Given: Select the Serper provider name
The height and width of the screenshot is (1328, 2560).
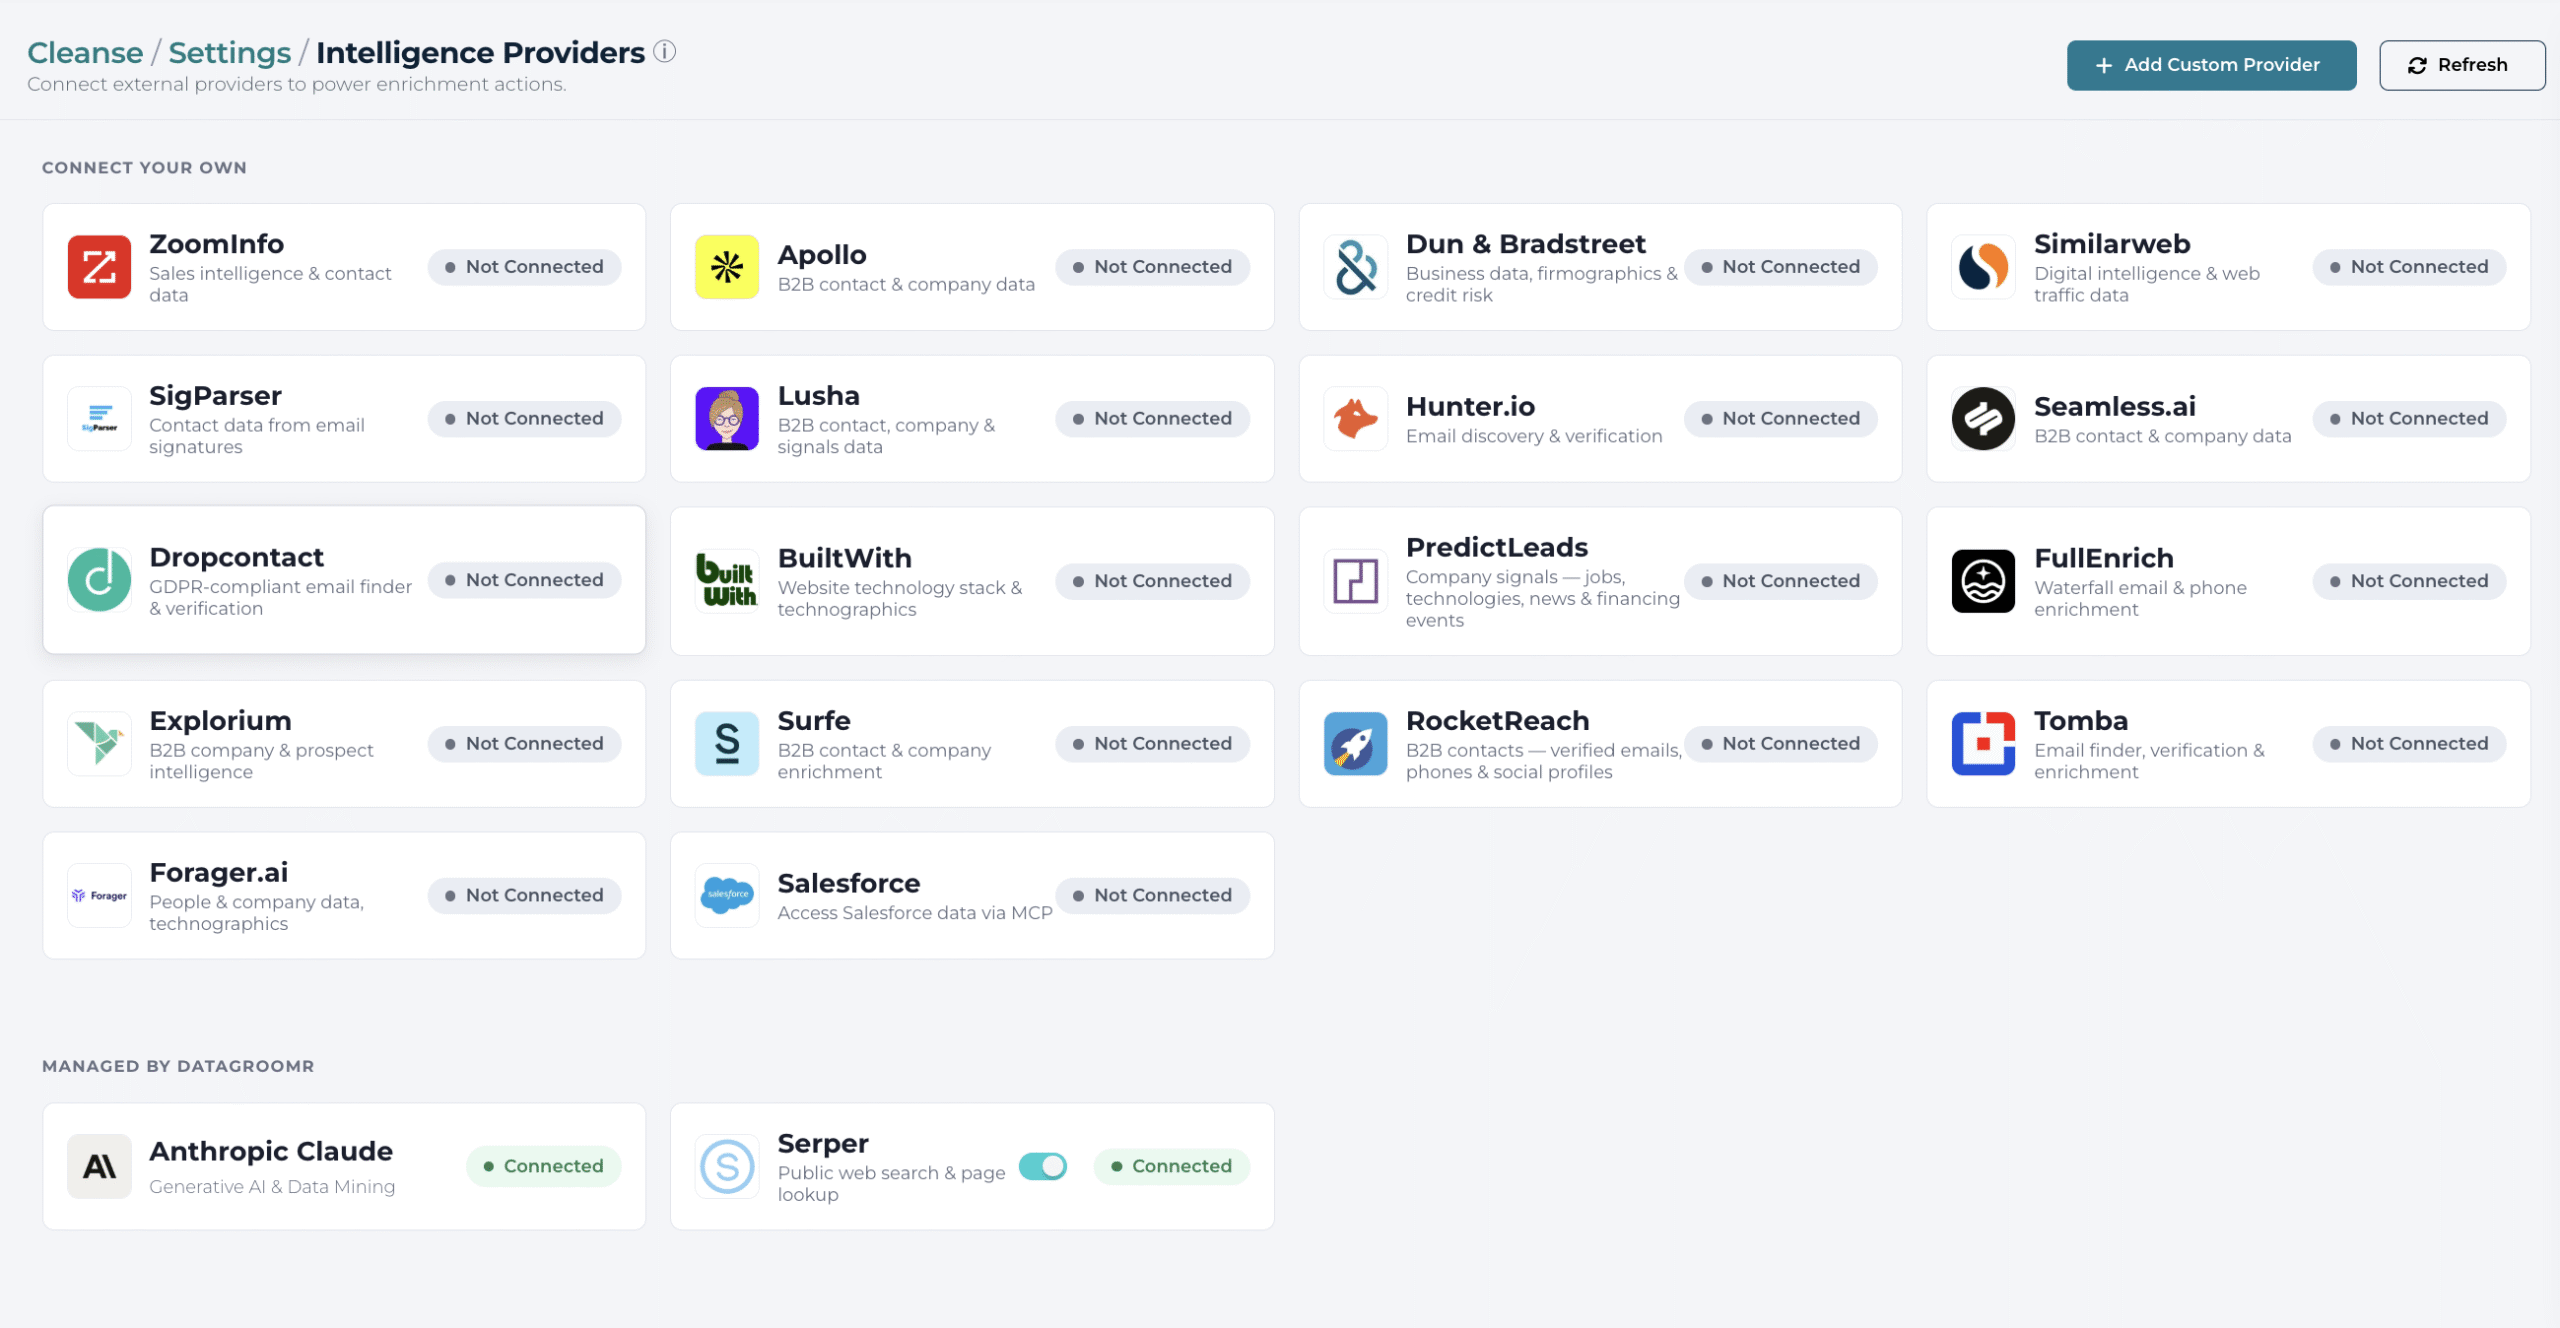Looking at the screenshot, I should coord(823,1144).
